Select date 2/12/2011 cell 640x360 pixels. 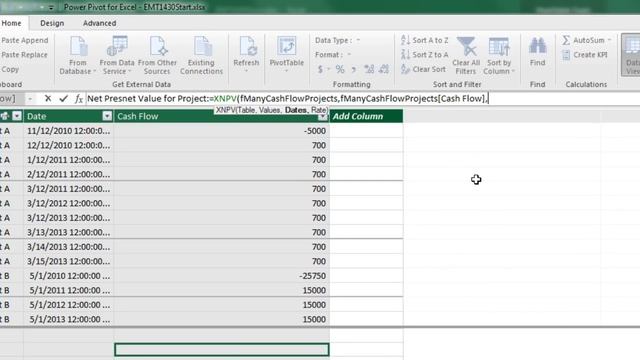tap(69, 174)
